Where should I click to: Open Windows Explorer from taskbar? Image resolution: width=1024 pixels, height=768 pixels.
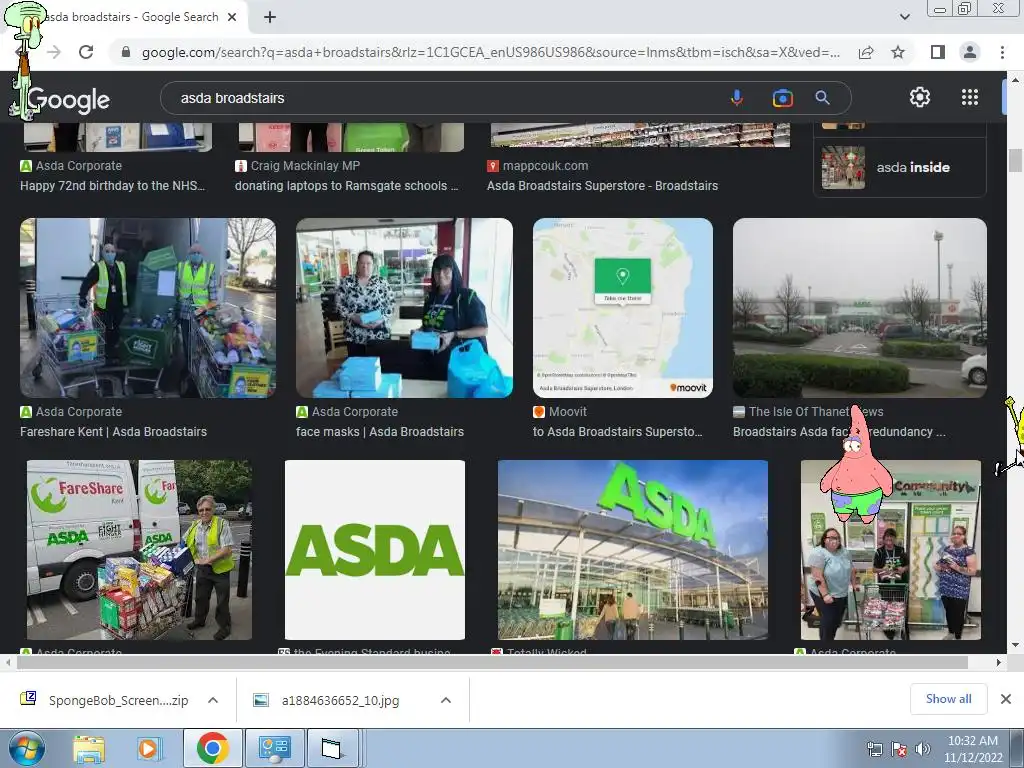89,748
